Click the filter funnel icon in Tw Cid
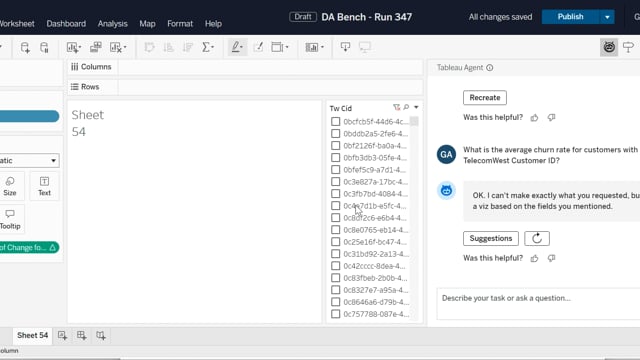Screen dimensions: 640x360 [x=396, y=107]
